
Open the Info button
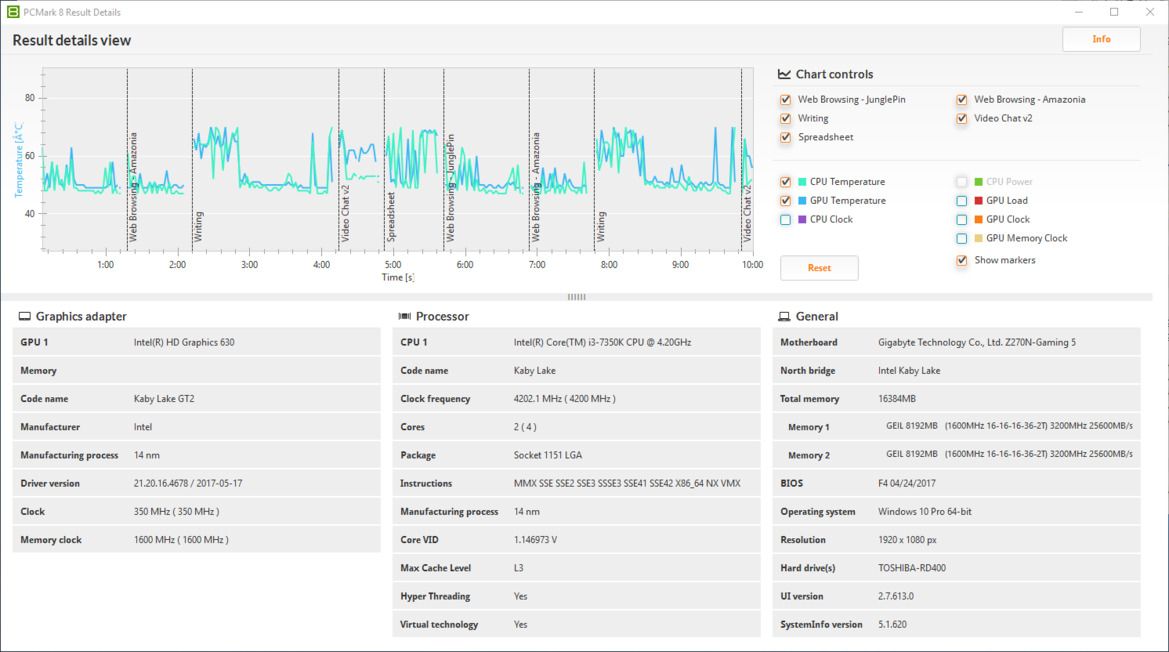click(x=1101, y=39)
